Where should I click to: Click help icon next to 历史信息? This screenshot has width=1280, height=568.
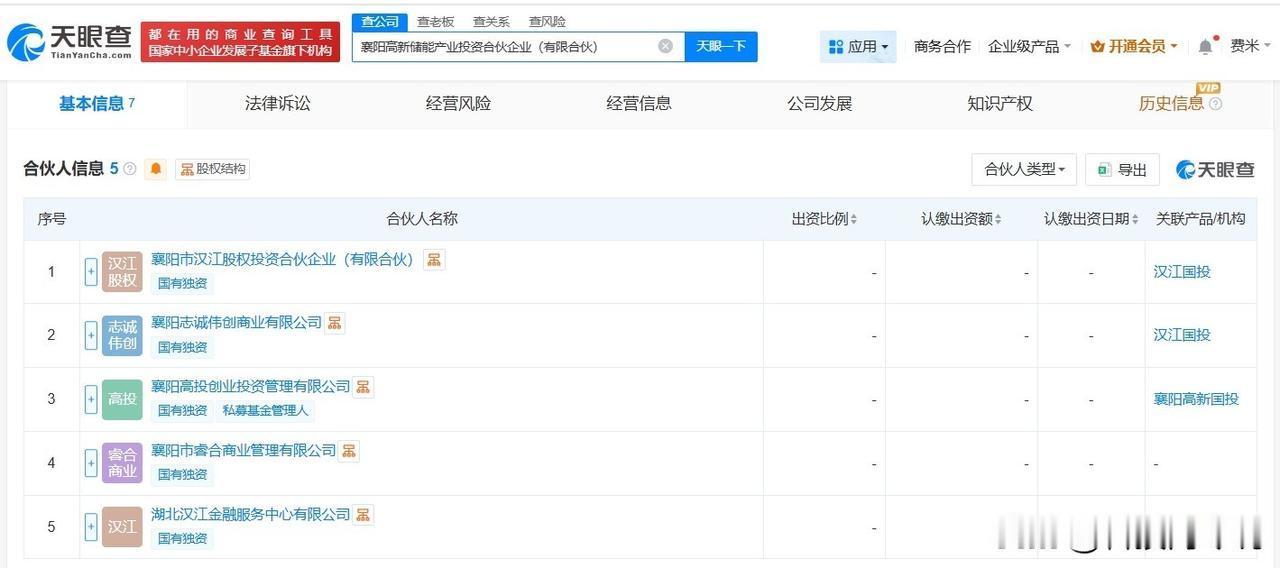[1216, 104]
